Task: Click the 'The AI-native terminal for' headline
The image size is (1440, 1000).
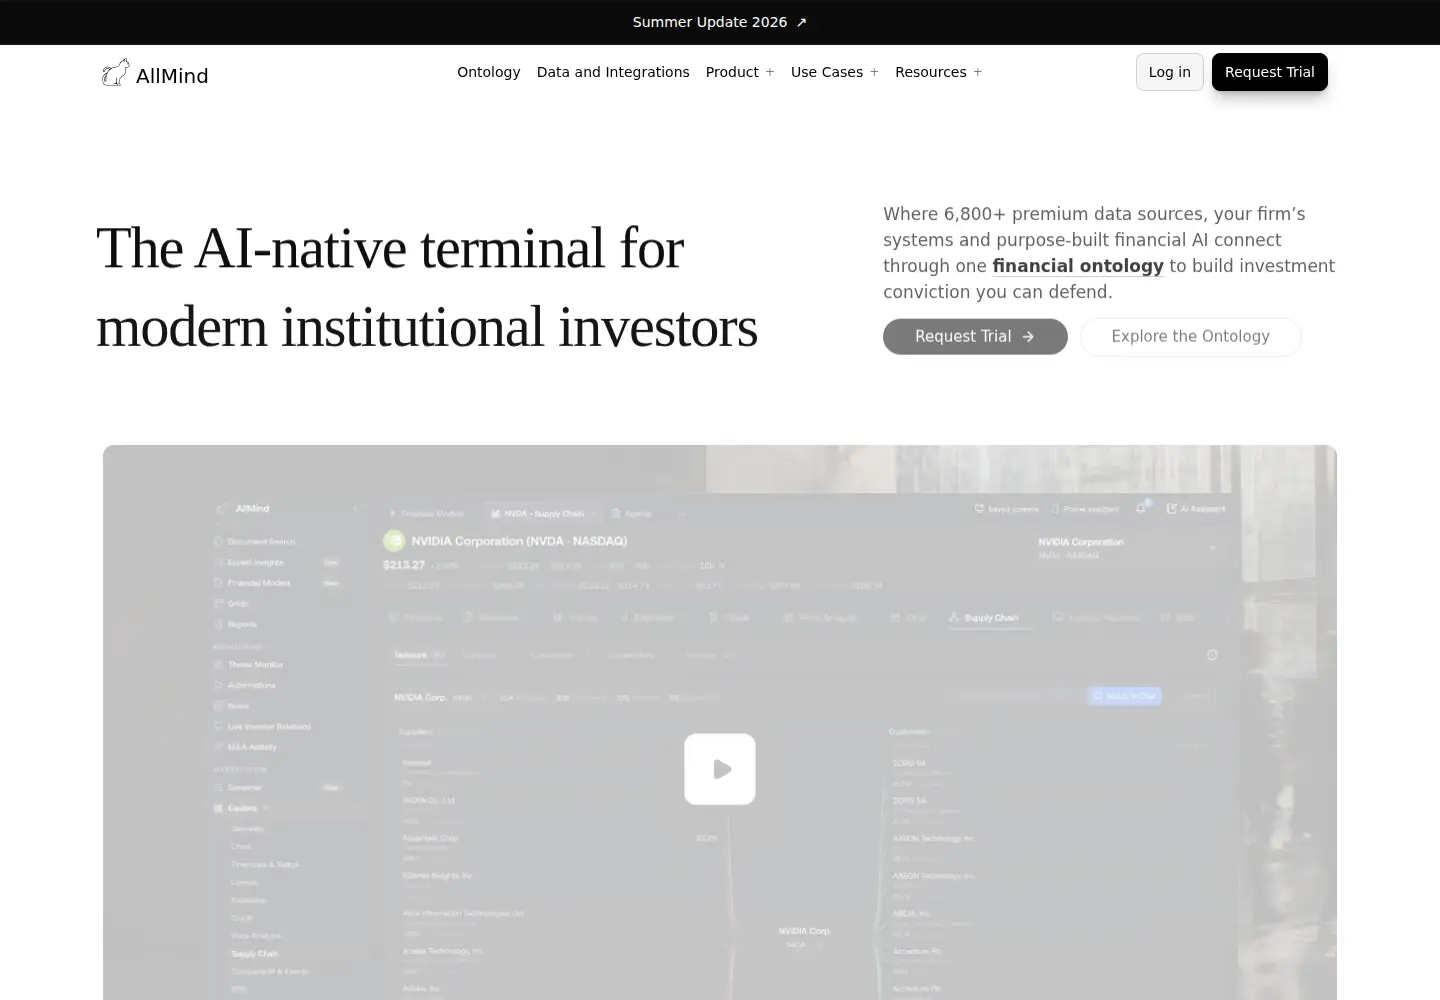Action: click(390, 248)
